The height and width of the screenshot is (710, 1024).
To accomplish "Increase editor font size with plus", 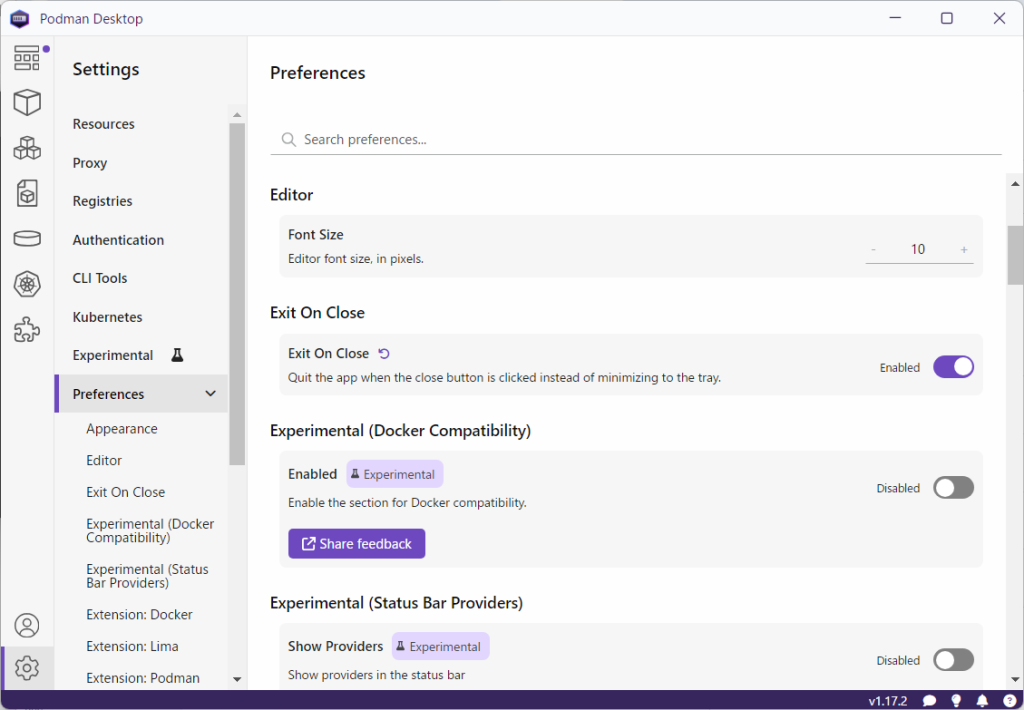I will point(964,250).
